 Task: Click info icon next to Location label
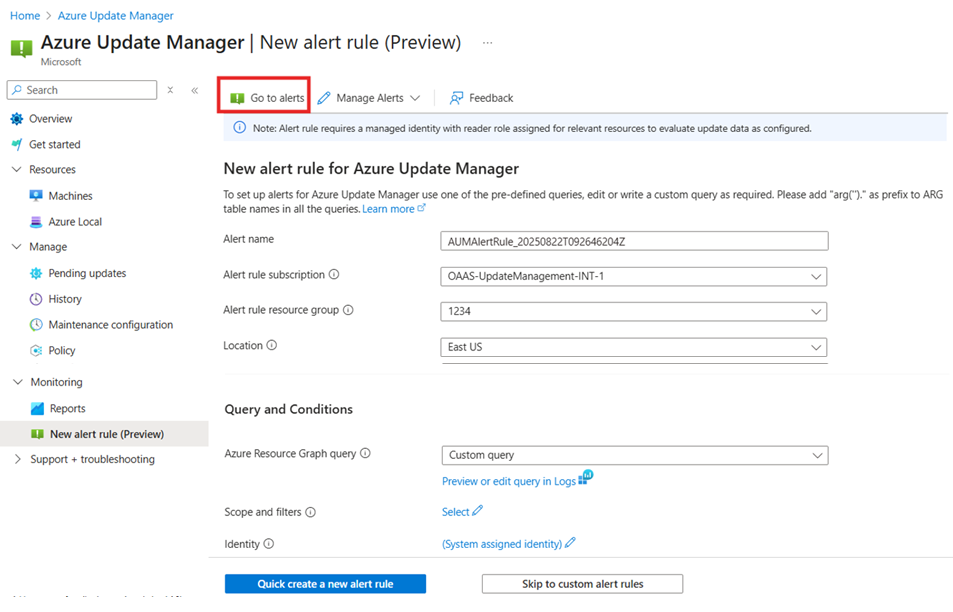point(272,346)
